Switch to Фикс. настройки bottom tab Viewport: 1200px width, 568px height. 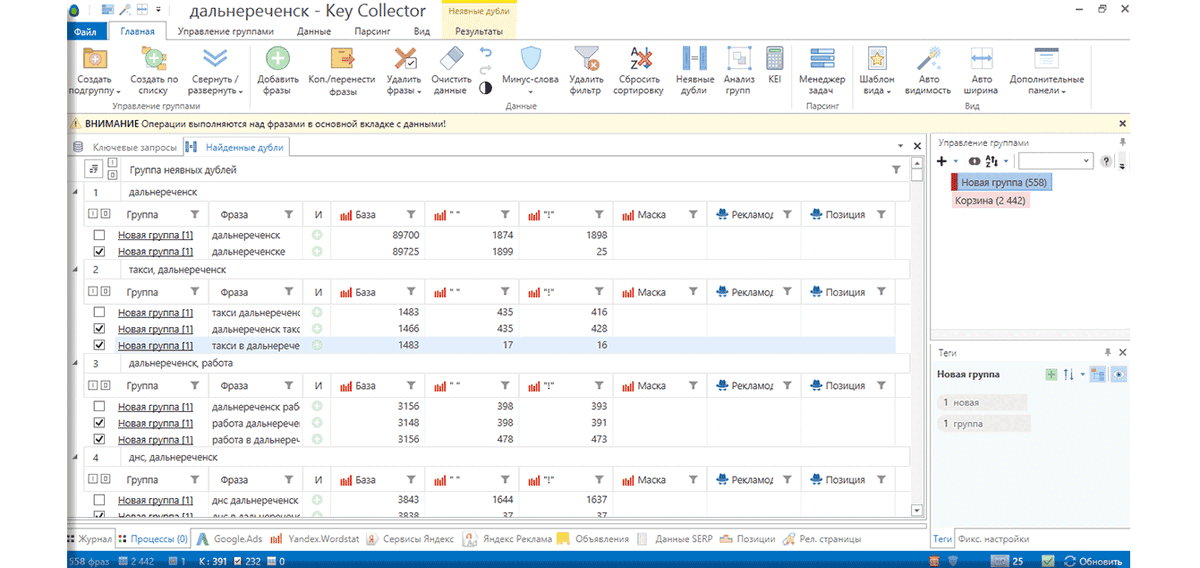(993, 539)
